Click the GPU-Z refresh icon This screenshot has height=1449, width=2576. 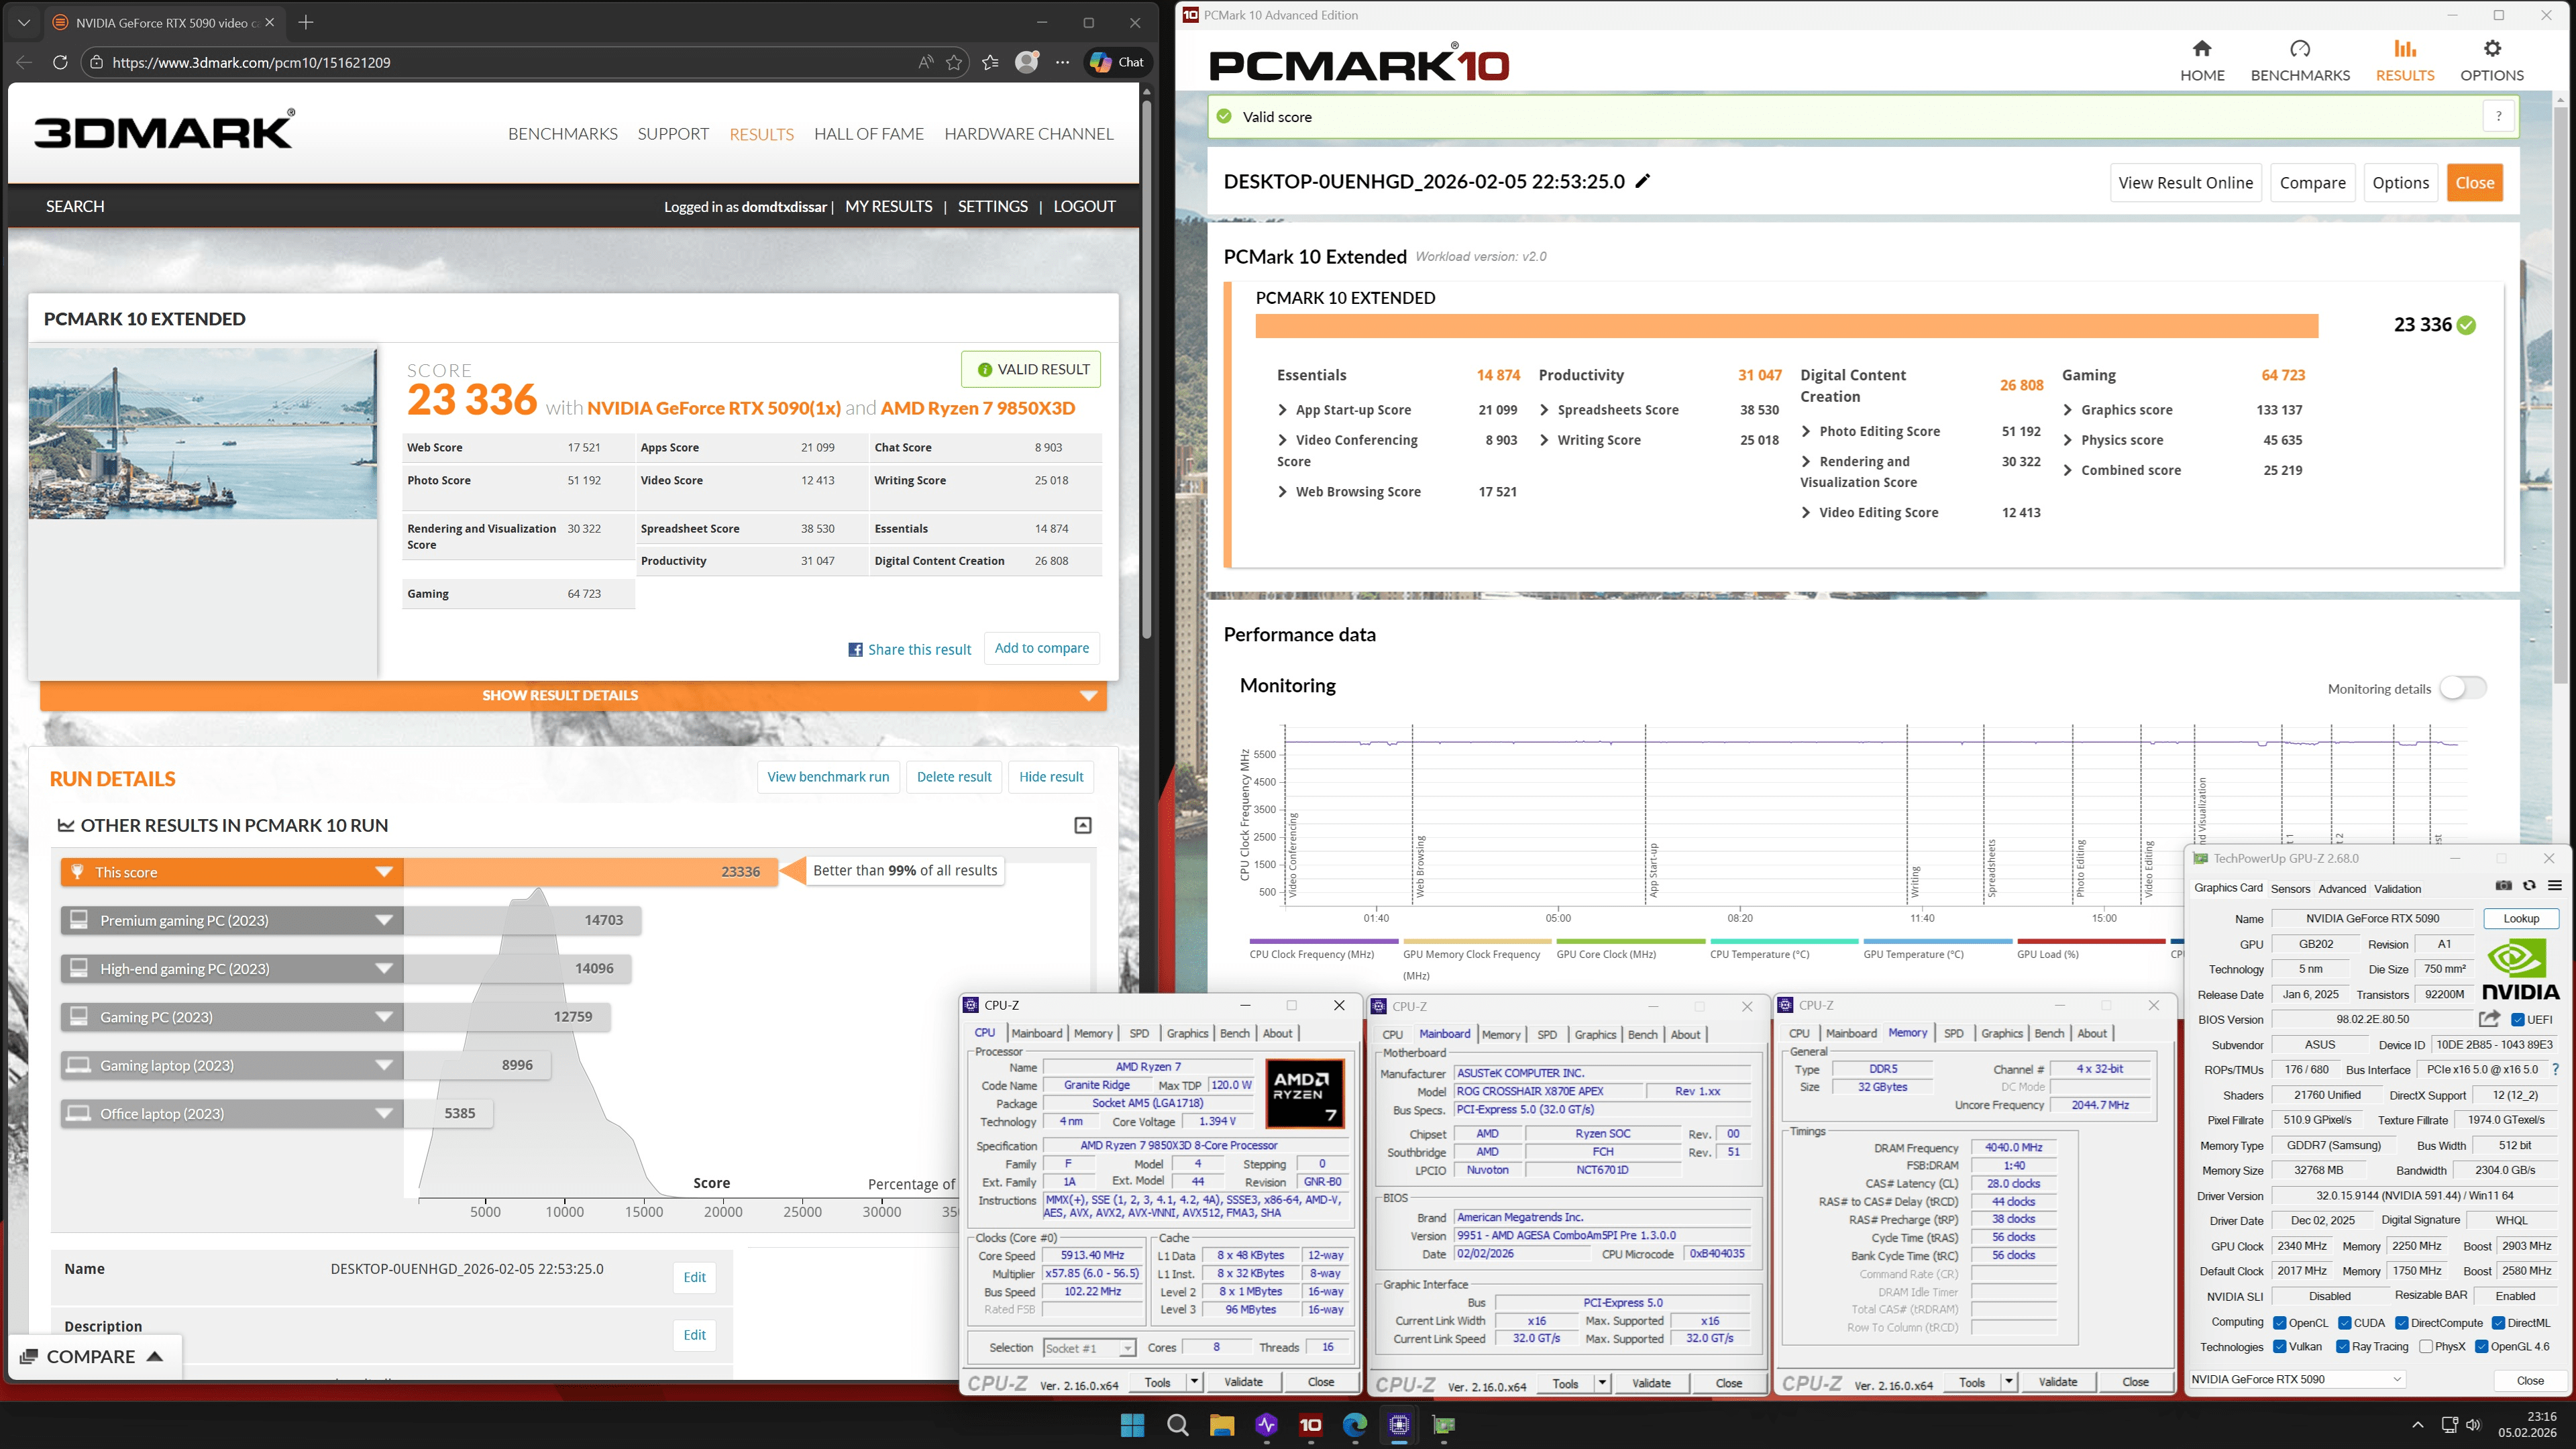2529,886
